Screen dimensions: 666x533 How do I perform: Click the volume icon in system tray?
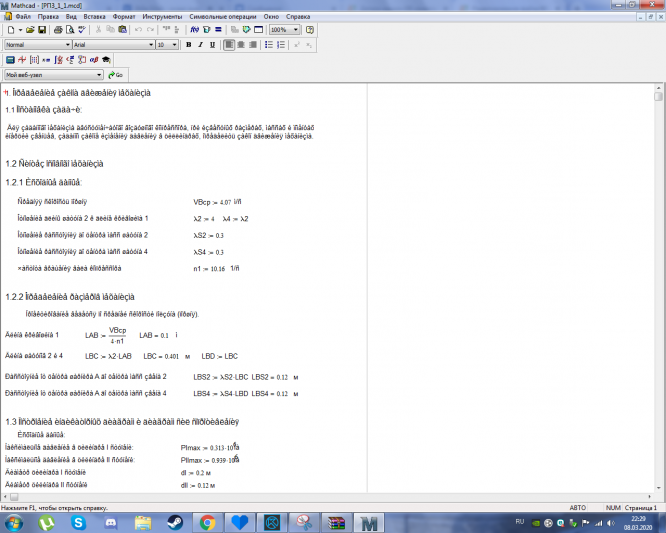tap(612, 523)
